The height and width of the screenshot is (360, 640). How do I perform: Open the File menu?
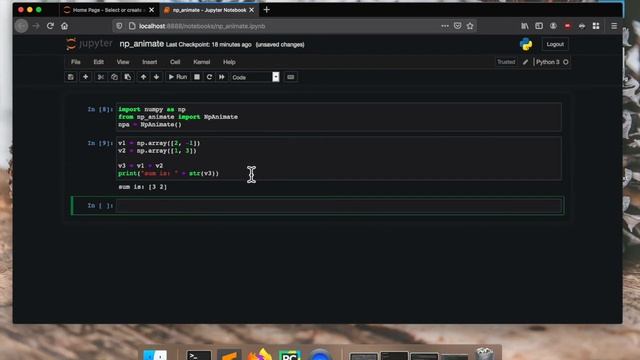click(76, 62)
